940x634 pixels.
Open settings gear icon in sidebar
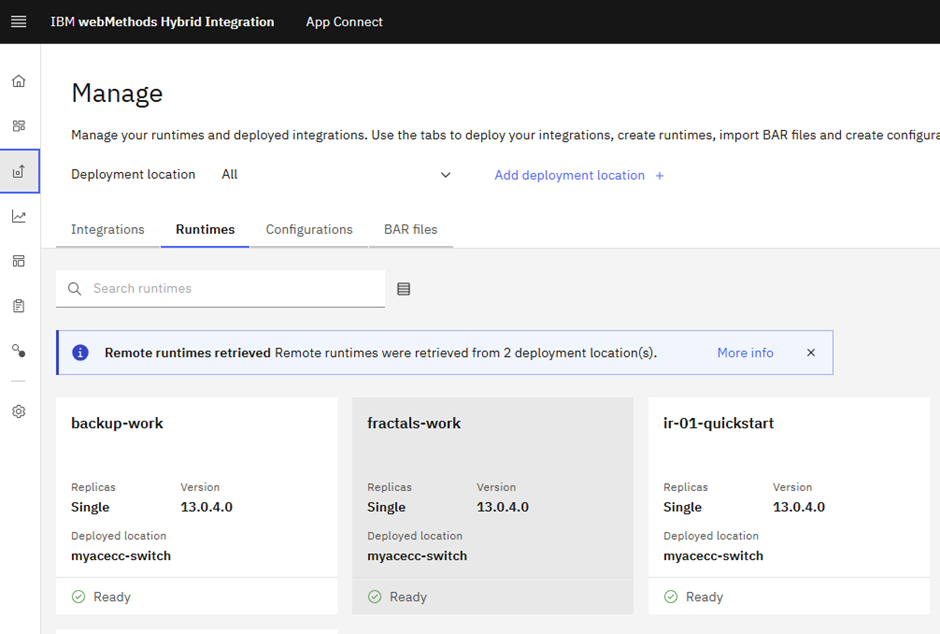pos(19,412)
